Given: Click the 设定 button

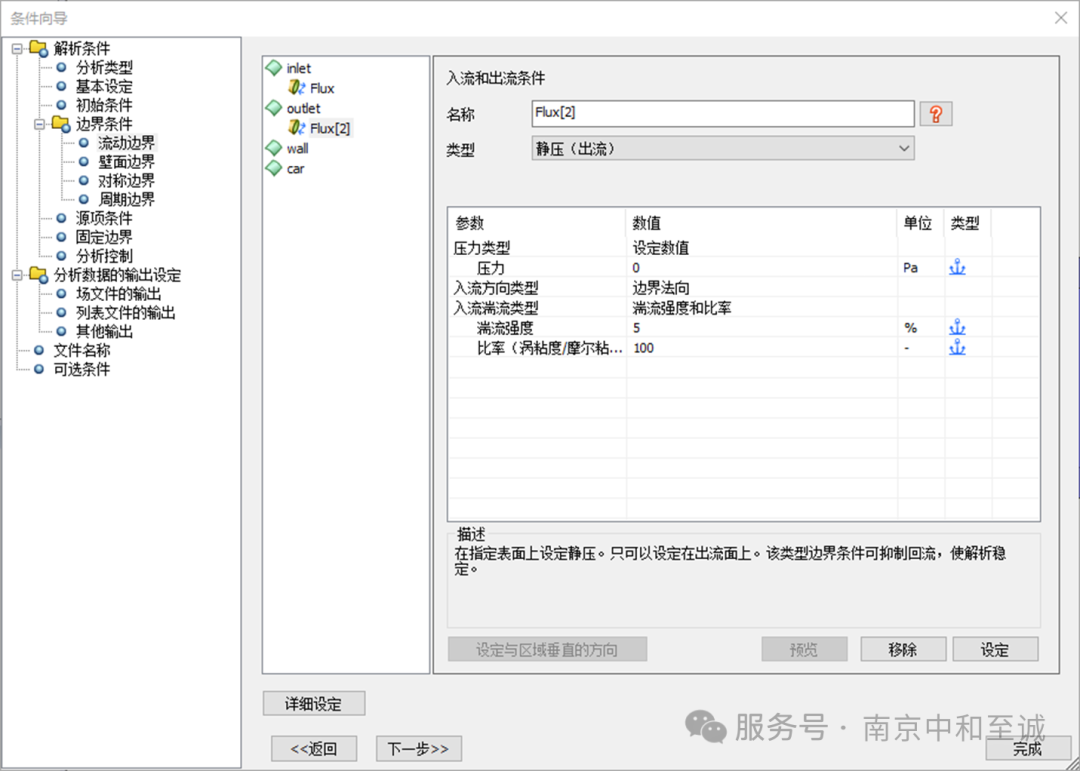Looking at the screenshot, I should 995,649.
